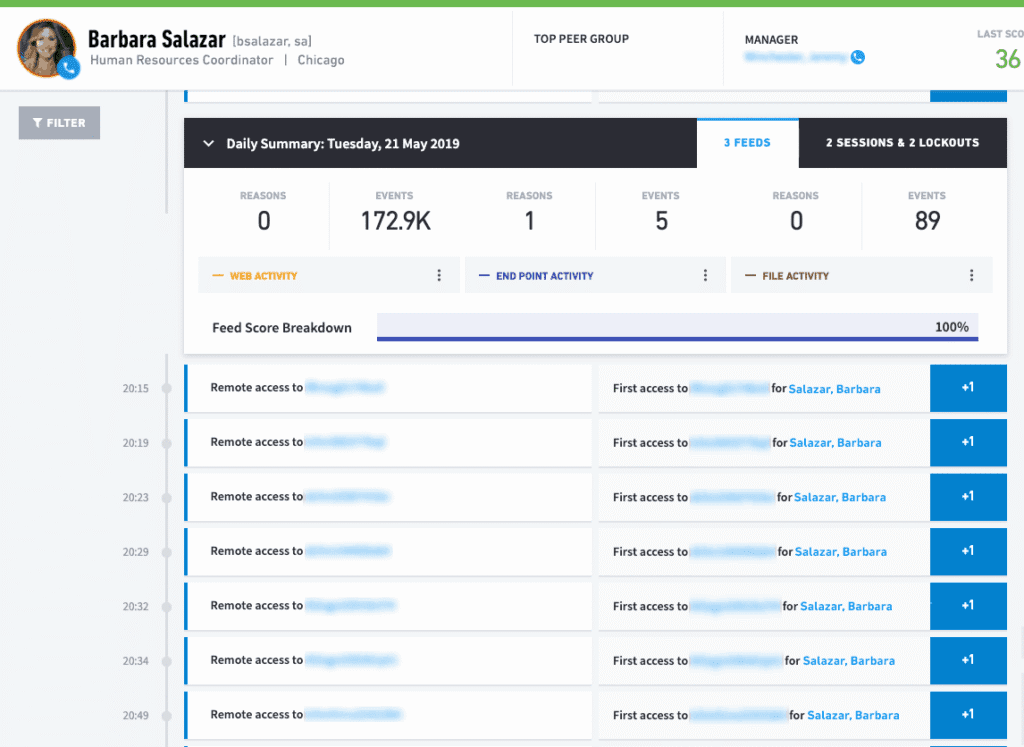Viewport: 1024px width, 747px height.
Task: Click the +1 score button for 20:23
Action: pyautogui.click(x=968, y=497)
